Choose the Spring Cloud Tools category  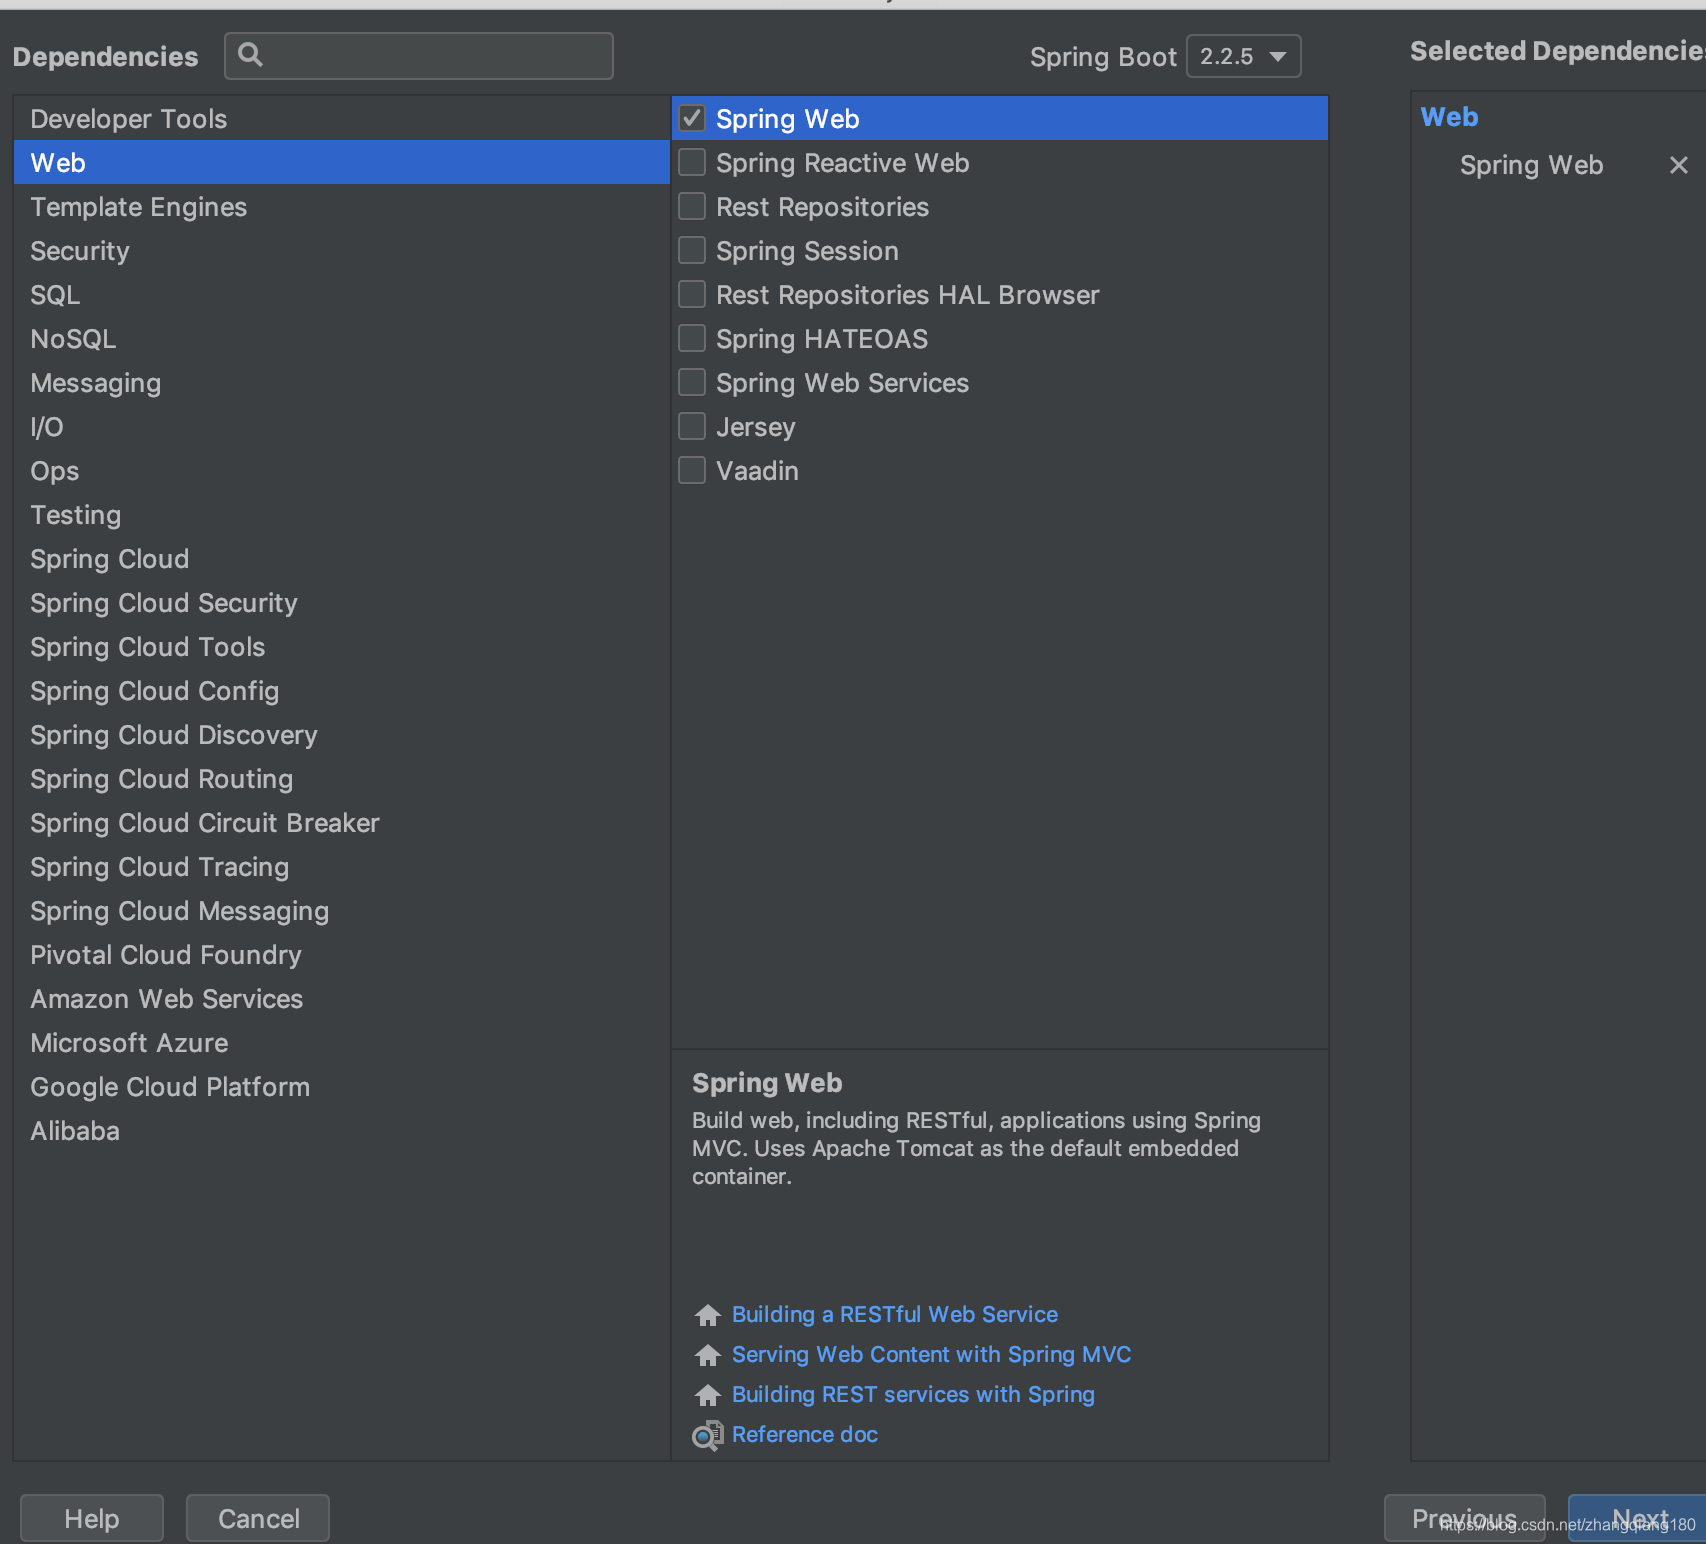(x=341, y=646)
